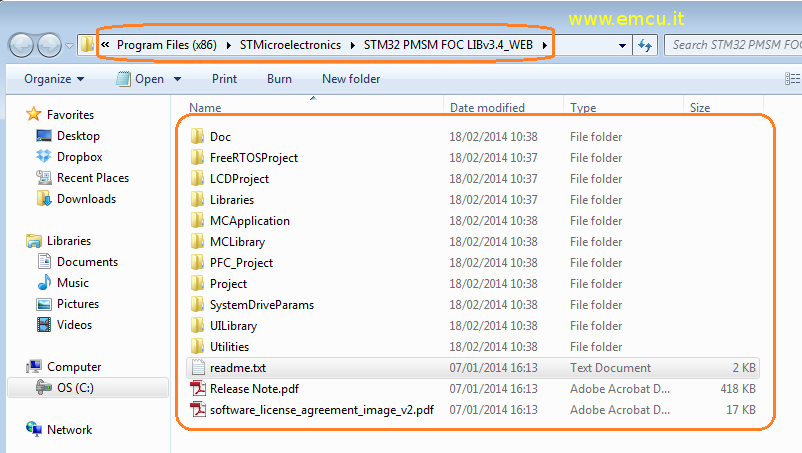Viewport: 802px width, 453px height.
Task: Click the Text Document type cell
Action: coord(610,368)
